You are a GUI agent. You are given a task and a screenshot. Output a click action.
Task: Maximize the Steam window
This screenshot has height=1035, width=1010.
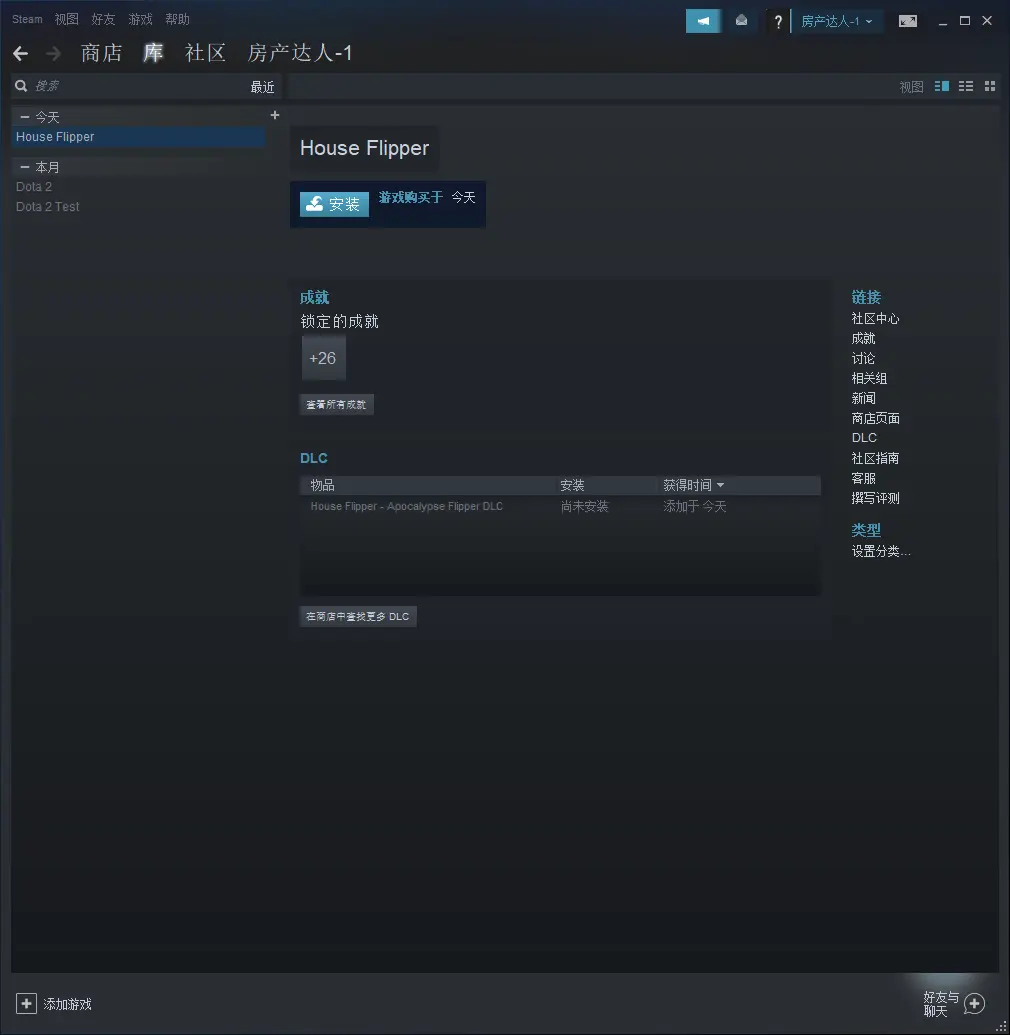pyautogui.click(x=965, y=21)
